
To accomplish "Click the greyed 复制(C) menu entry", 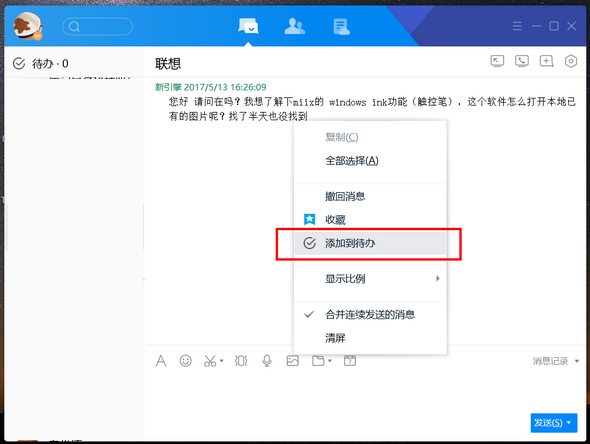I will click(x=370, y=137).
